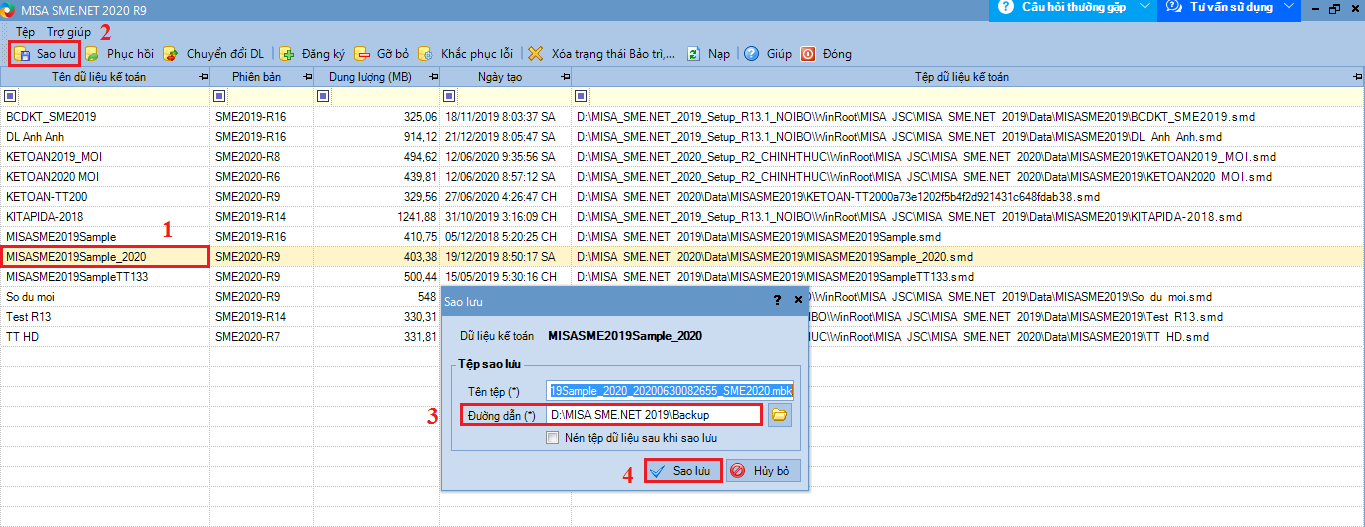Screen dimensions: 1365x527
Task: Cancel the dialog with Hủy bỏ button
Action: tap(763, 471)
